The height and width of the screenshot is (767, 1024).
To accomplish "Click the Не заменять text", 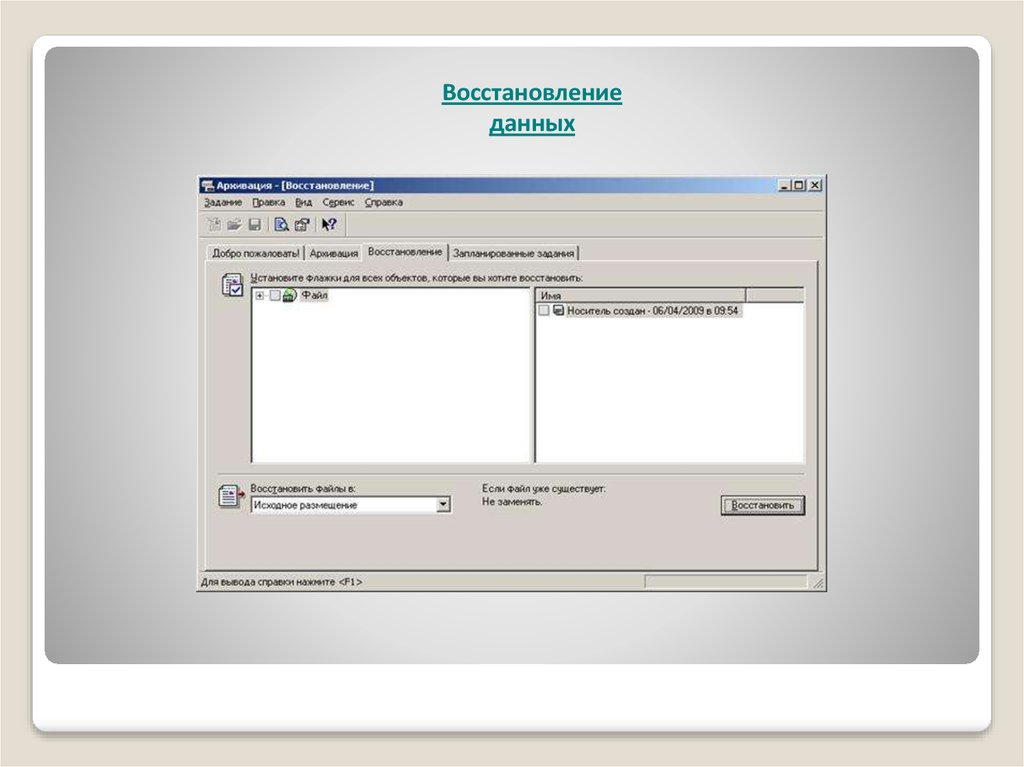I will (512, 502).
